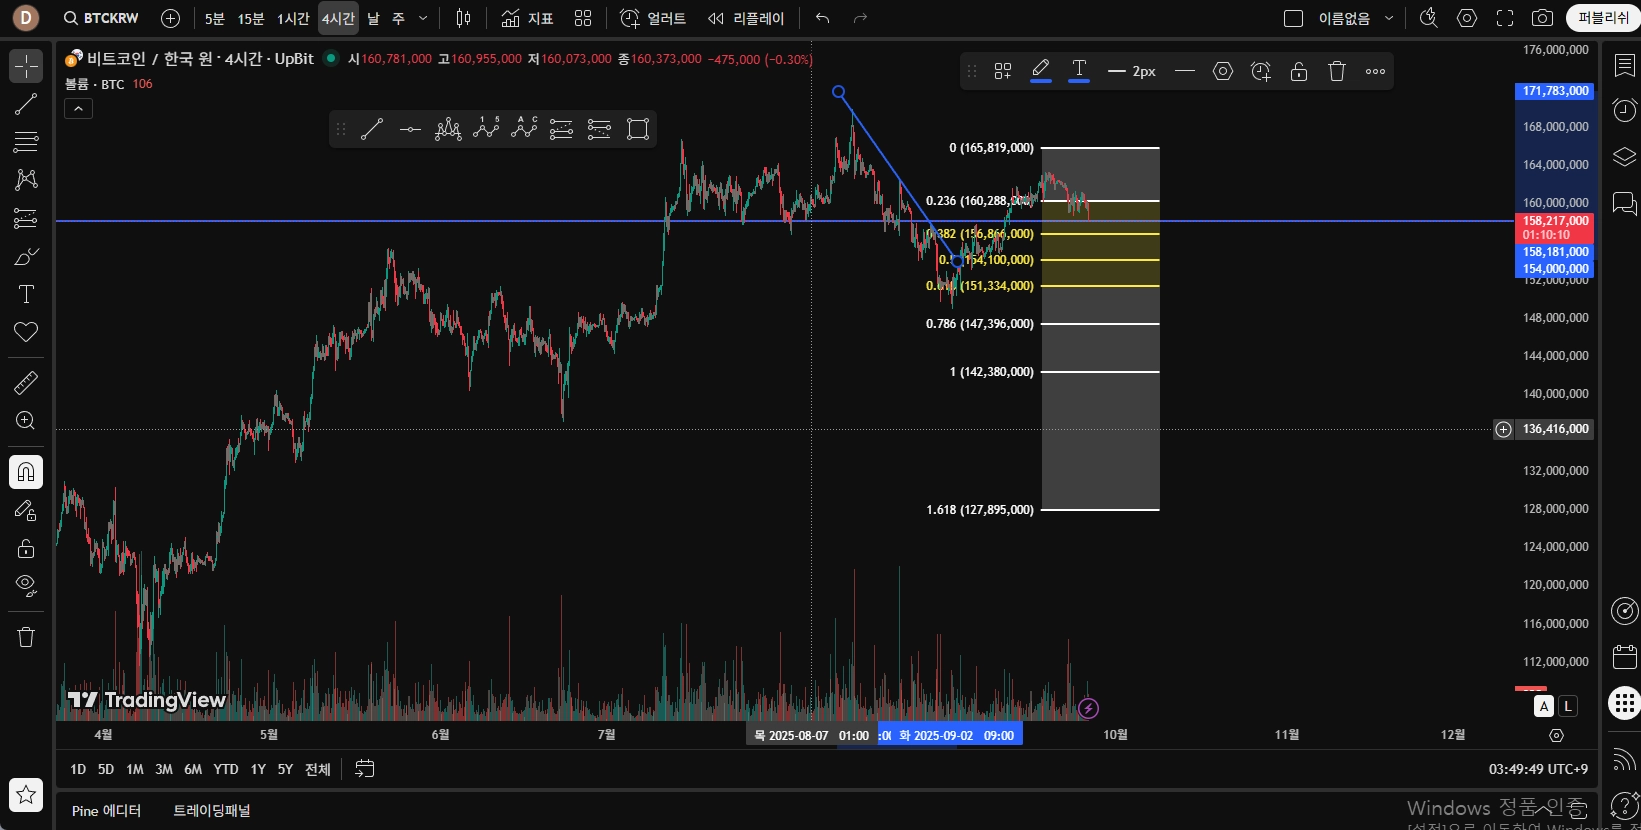This screenshot has height=830, width=1641.
Task: Select the crosshair cursor tool
Action: [26, 66]
